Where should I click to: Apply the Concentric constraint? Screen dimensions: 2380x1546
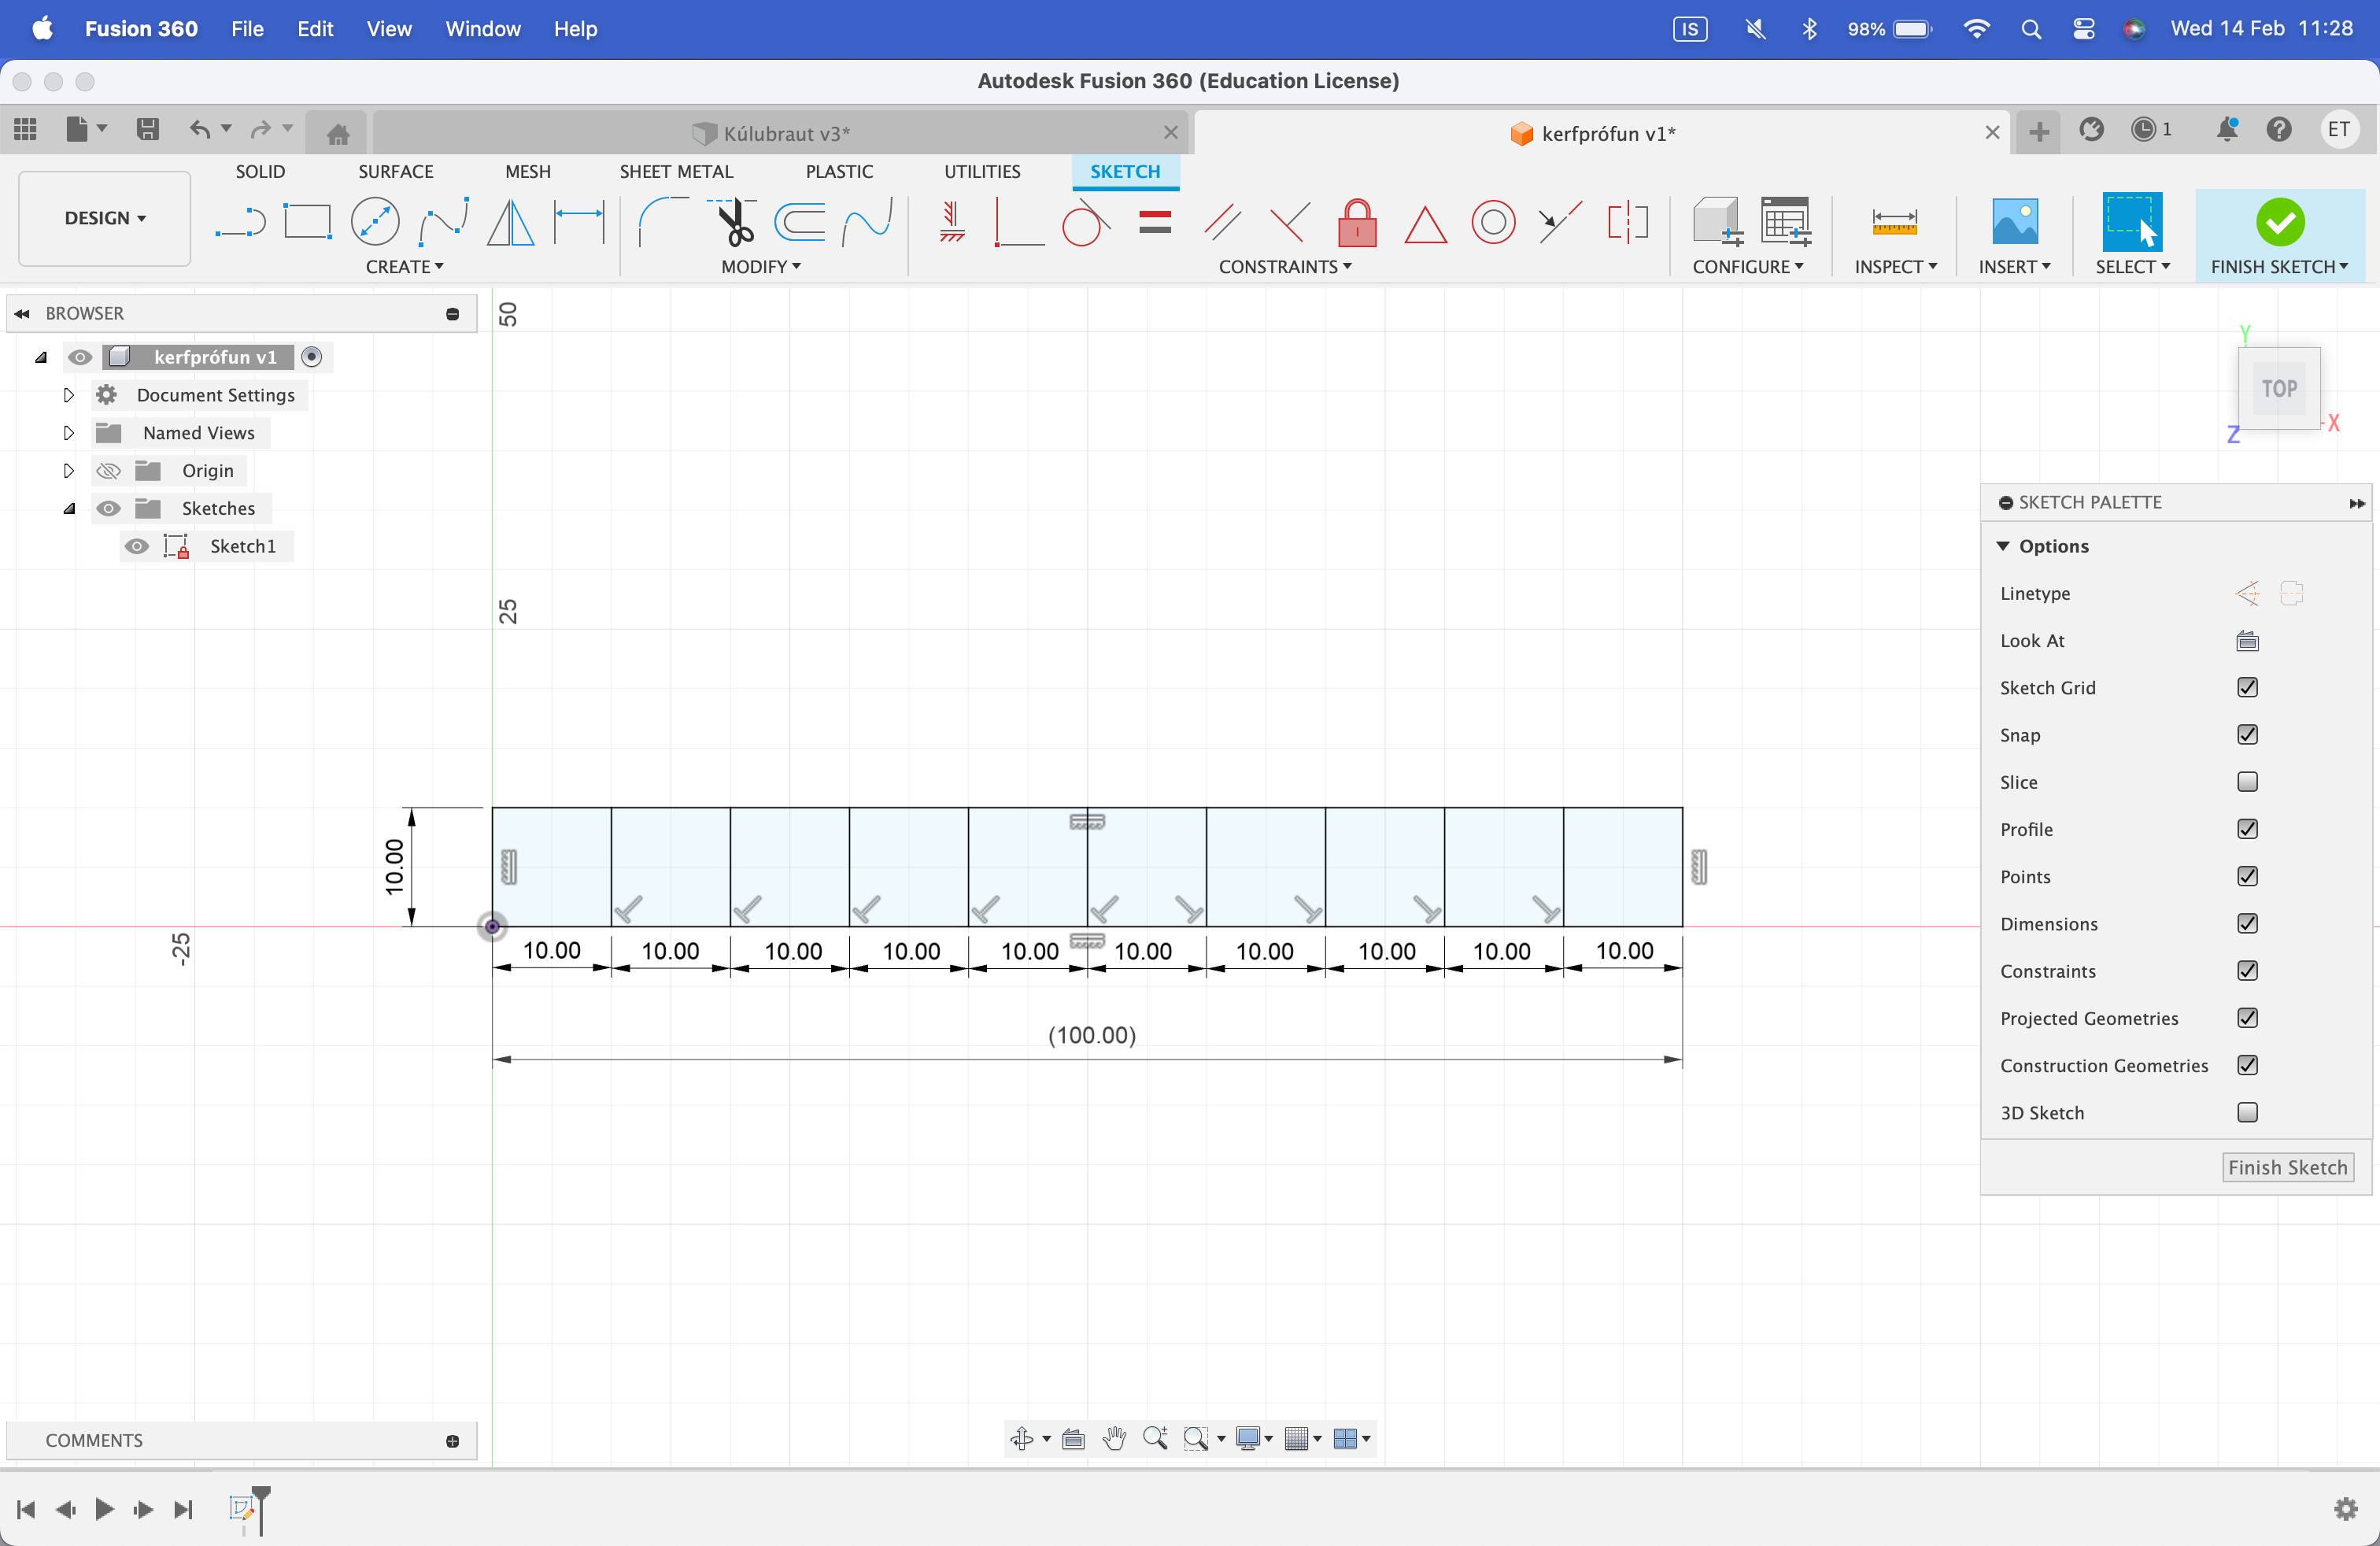[1493, 222]
